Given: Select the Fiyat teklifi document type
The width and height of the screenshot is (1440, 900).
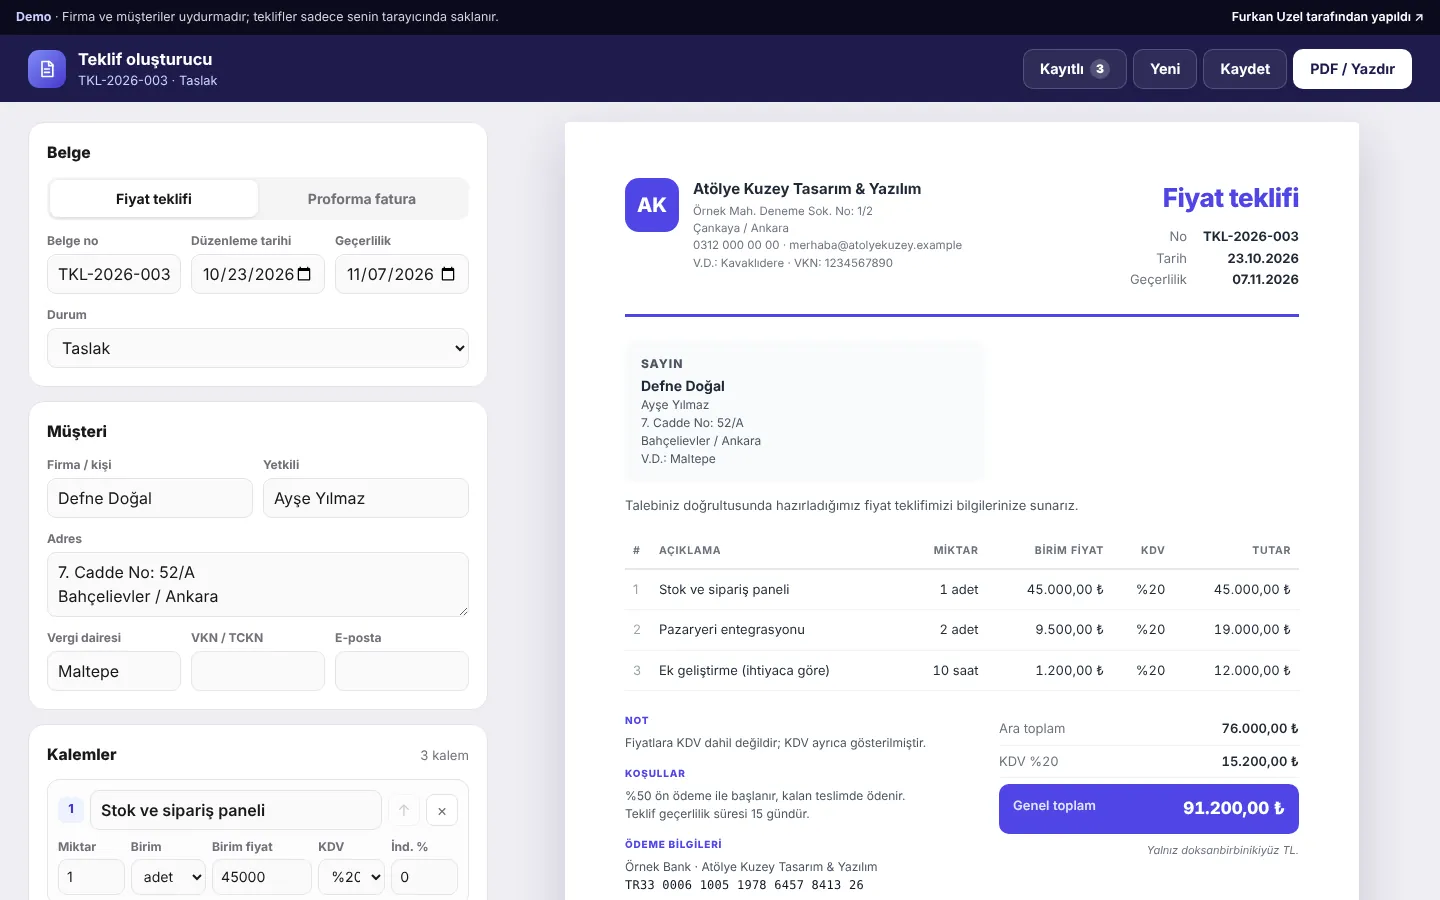Looking at the screenshot, I should pyautogui.click(x=154, y=199).
